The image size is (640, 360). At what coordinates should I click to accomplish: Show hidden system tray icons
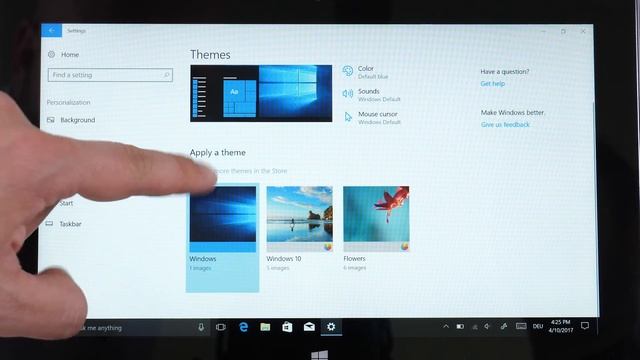coord(446,327)
